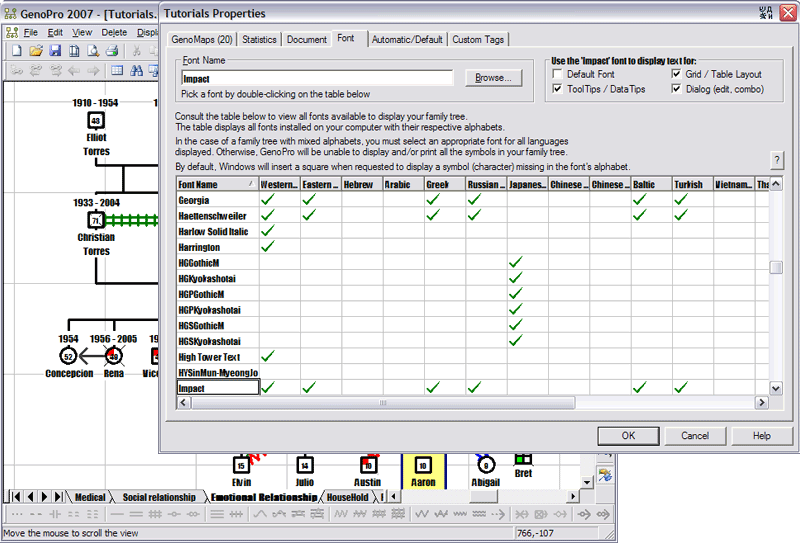Screen dimensions: 800x543
Task: Select Rena deceased circle symbol
Action: [114, 356]
